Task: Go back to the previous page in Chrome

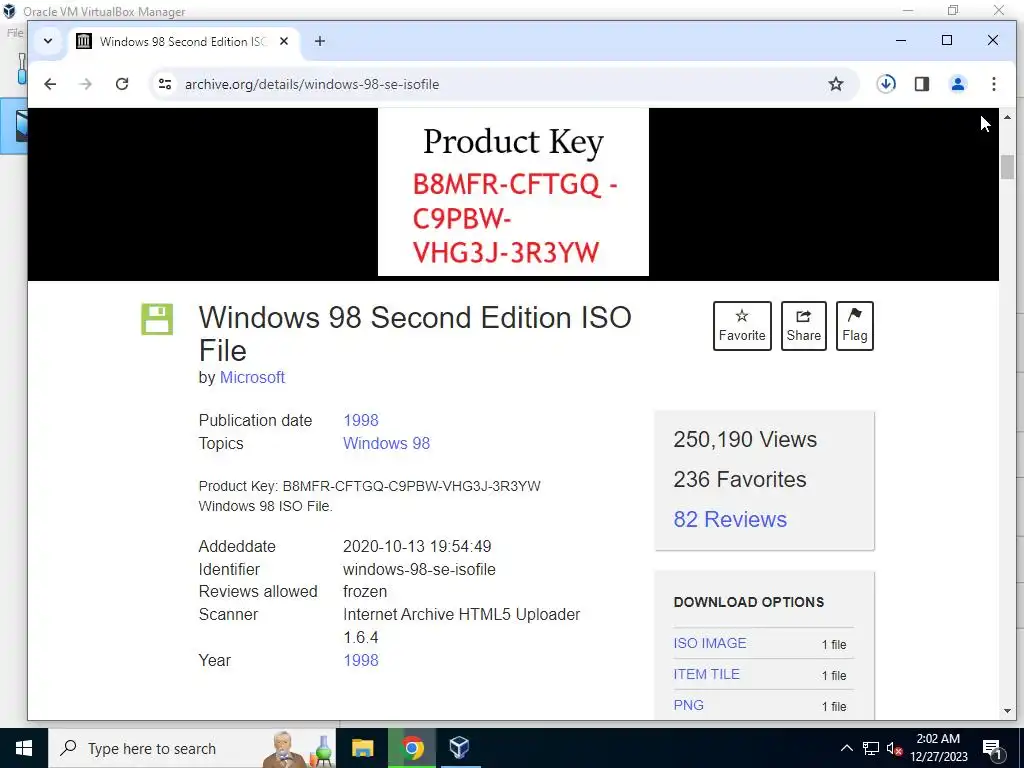Action: coord(50,84)
